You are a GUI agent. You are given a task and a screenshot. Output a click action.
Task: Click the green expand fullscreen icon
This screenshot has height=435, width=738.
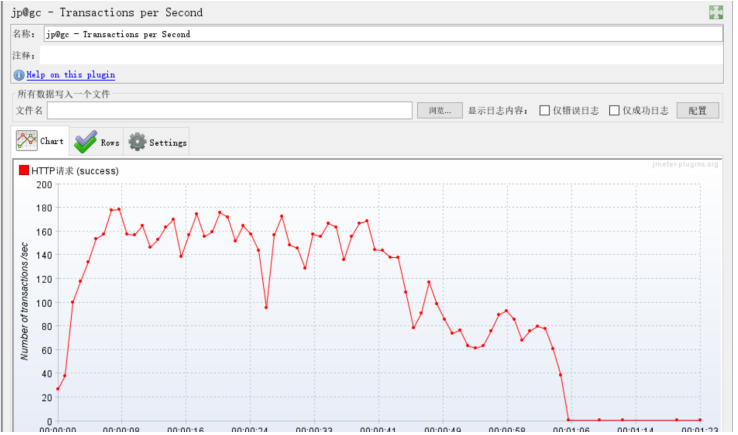(x=715, y=13)
